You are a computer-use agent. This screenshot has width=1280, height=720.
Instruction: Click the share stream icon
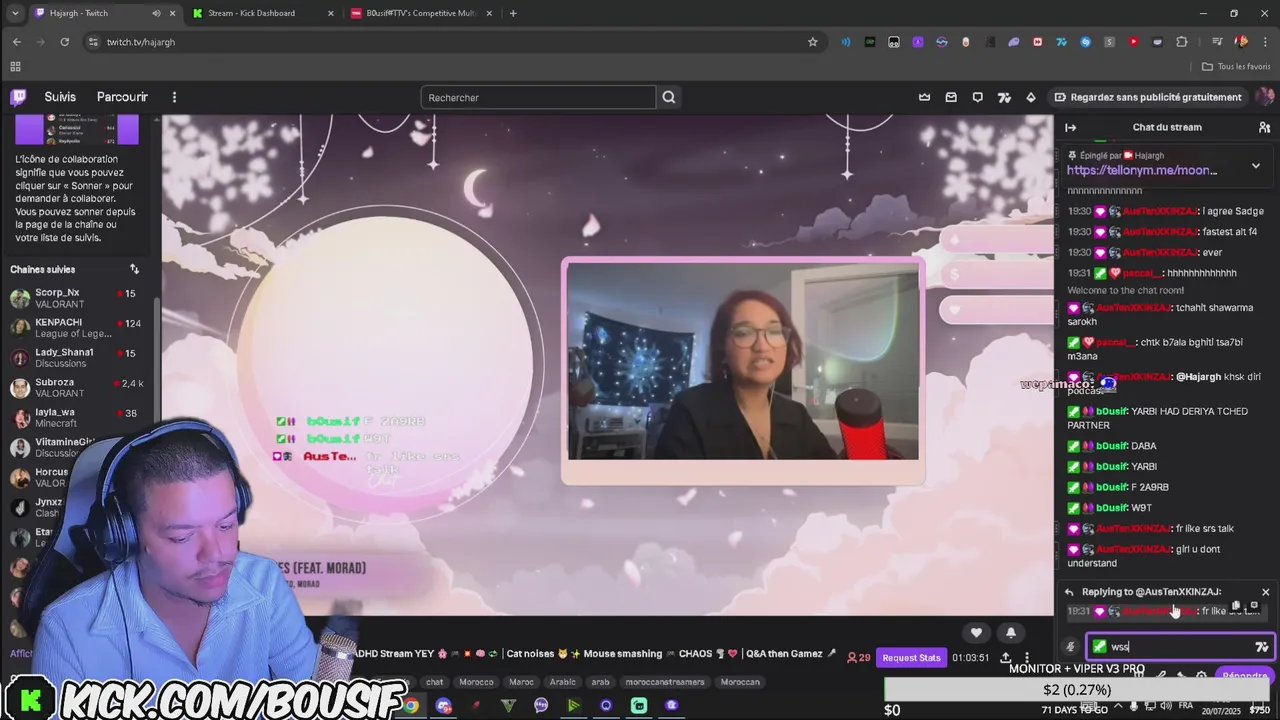point(1005,657)
